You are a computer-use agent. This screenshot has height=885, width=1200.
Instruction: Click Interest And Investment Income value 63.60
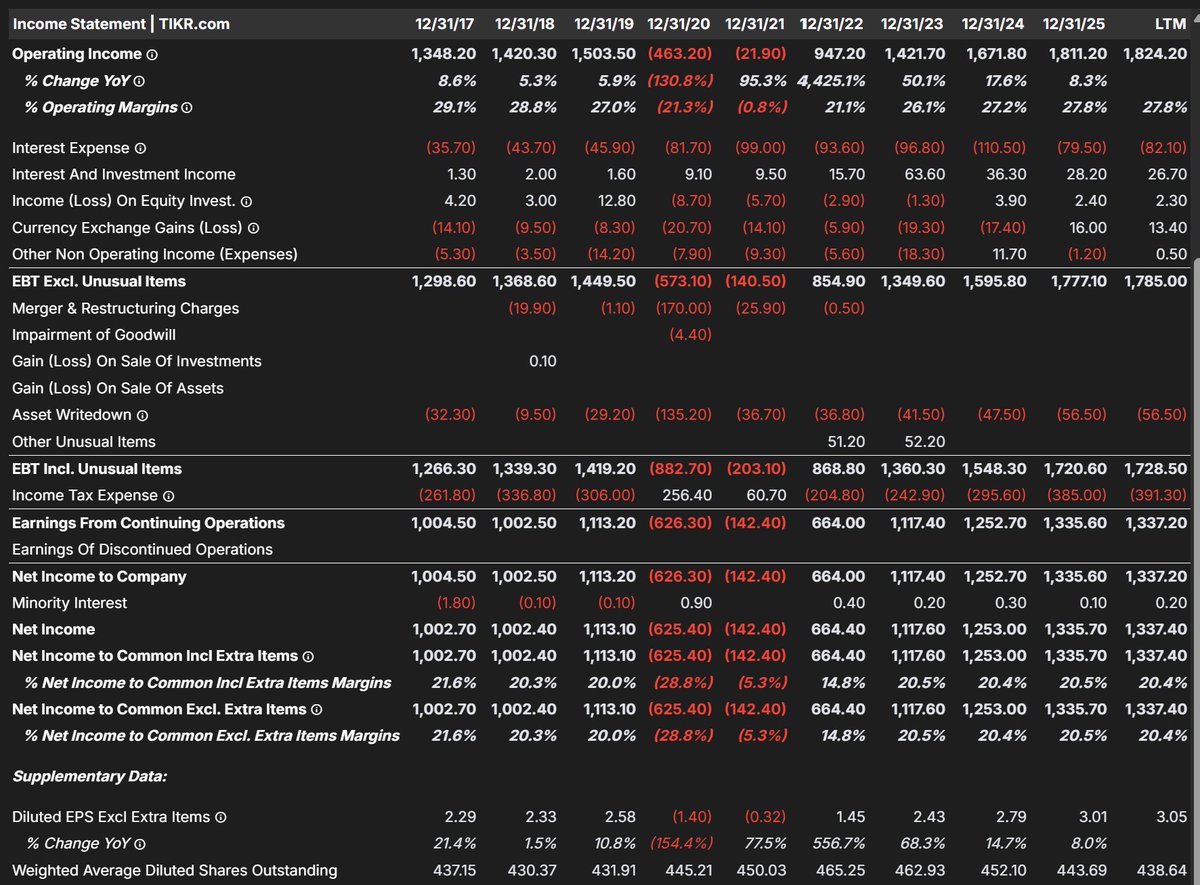(926, 174)
